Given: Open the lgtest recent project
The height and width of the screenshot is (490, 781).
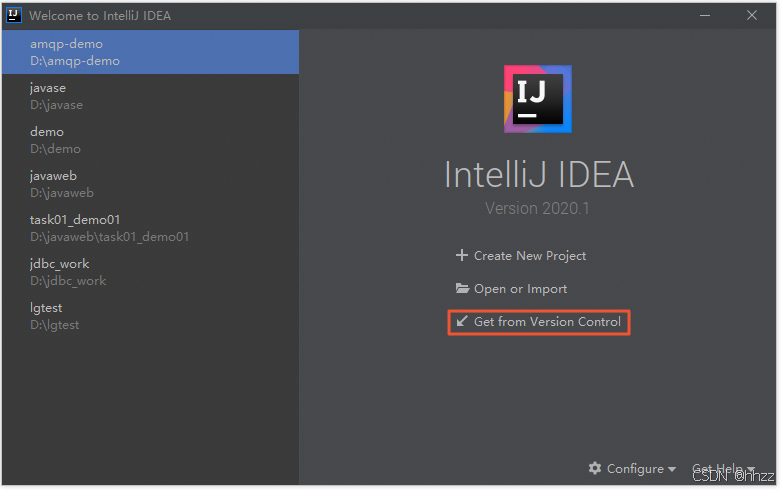Looking at the screenshot, I should pos(150,316).
